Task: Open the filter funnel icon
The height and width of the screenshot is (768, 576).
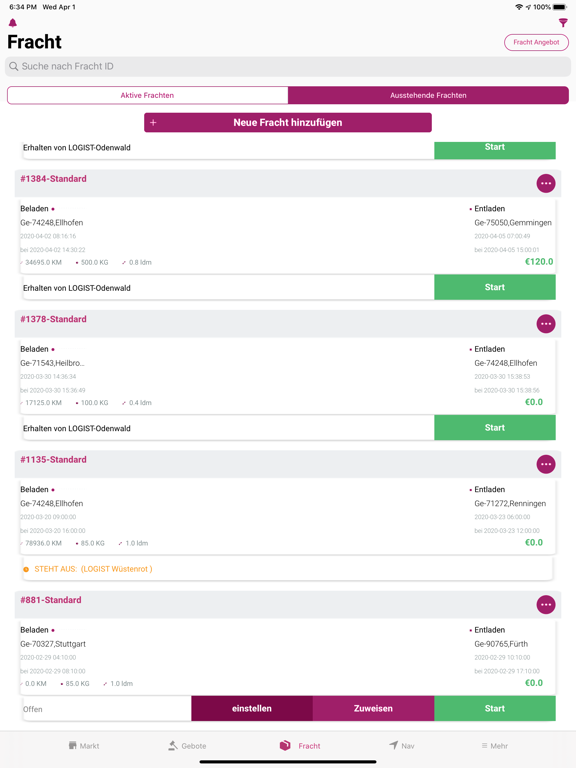Action: pyautogui.click(x=563, y=23)
